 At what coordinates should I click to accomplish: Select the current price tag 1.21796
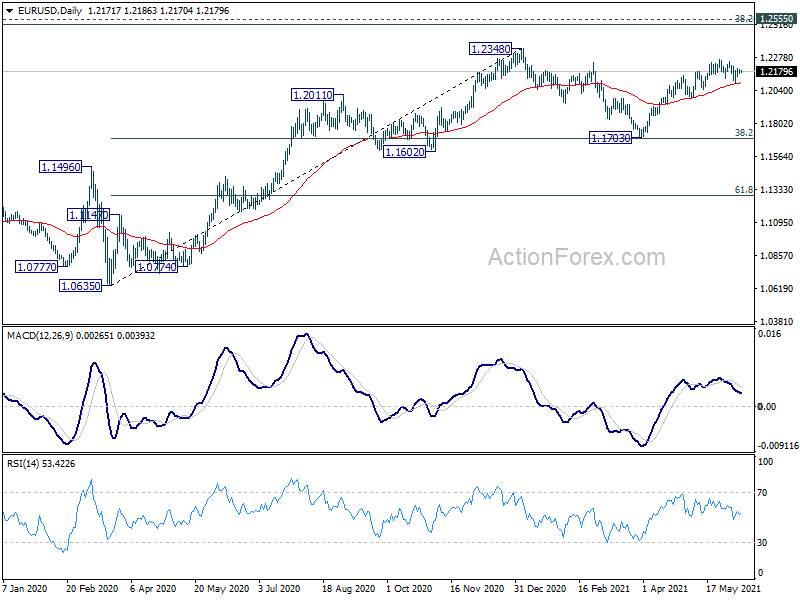(x=777, y=72)
